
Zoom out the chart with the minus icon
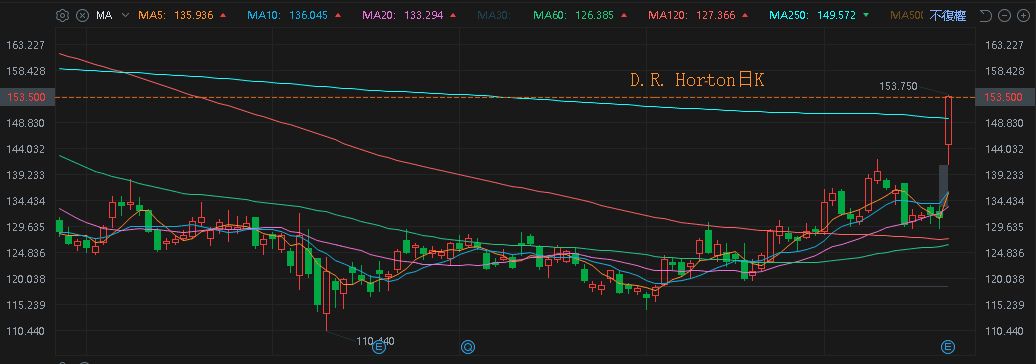click(1004, 15)
